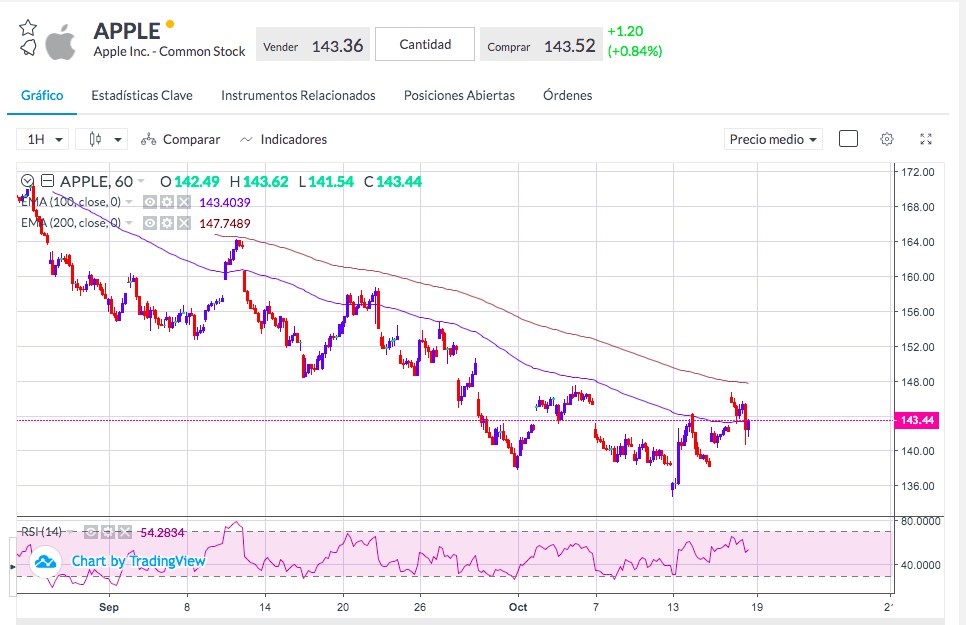This screenshot has height=625, width=966.
Task: Click the RSI 40.0000 axis label
Action: 920,565
